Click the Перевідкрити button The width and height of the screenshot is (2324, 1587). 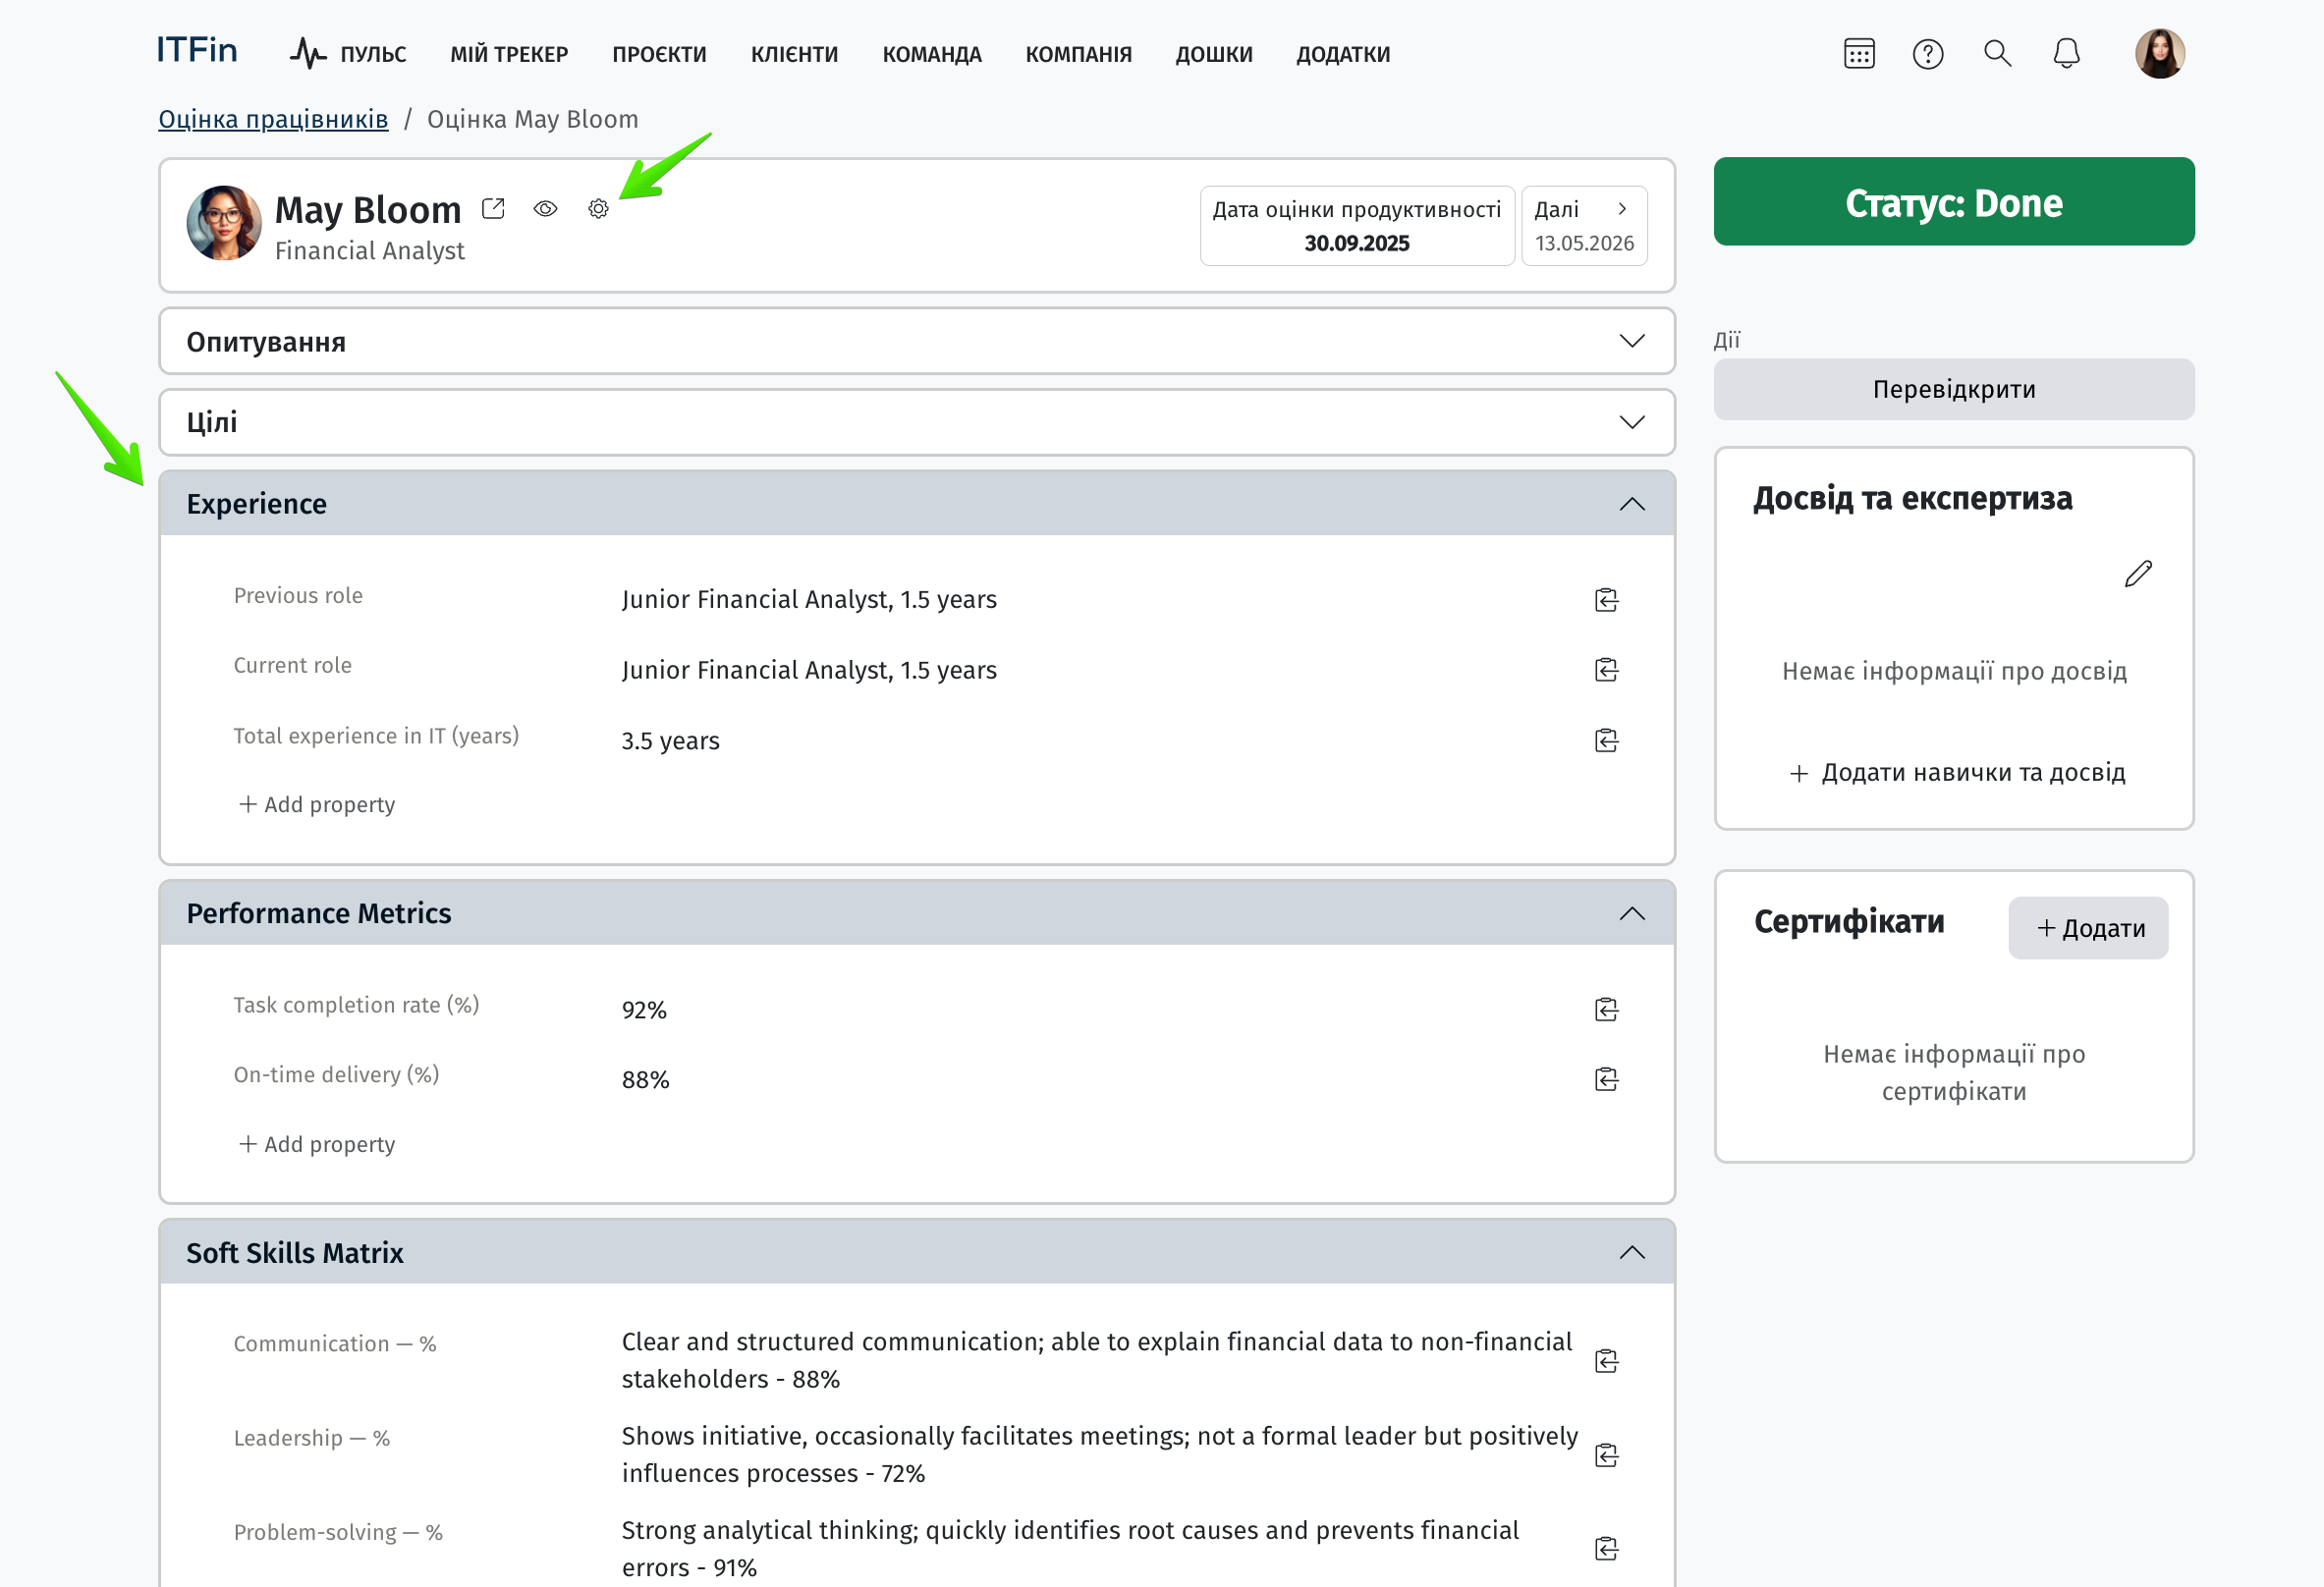[x=1953, y=390]
